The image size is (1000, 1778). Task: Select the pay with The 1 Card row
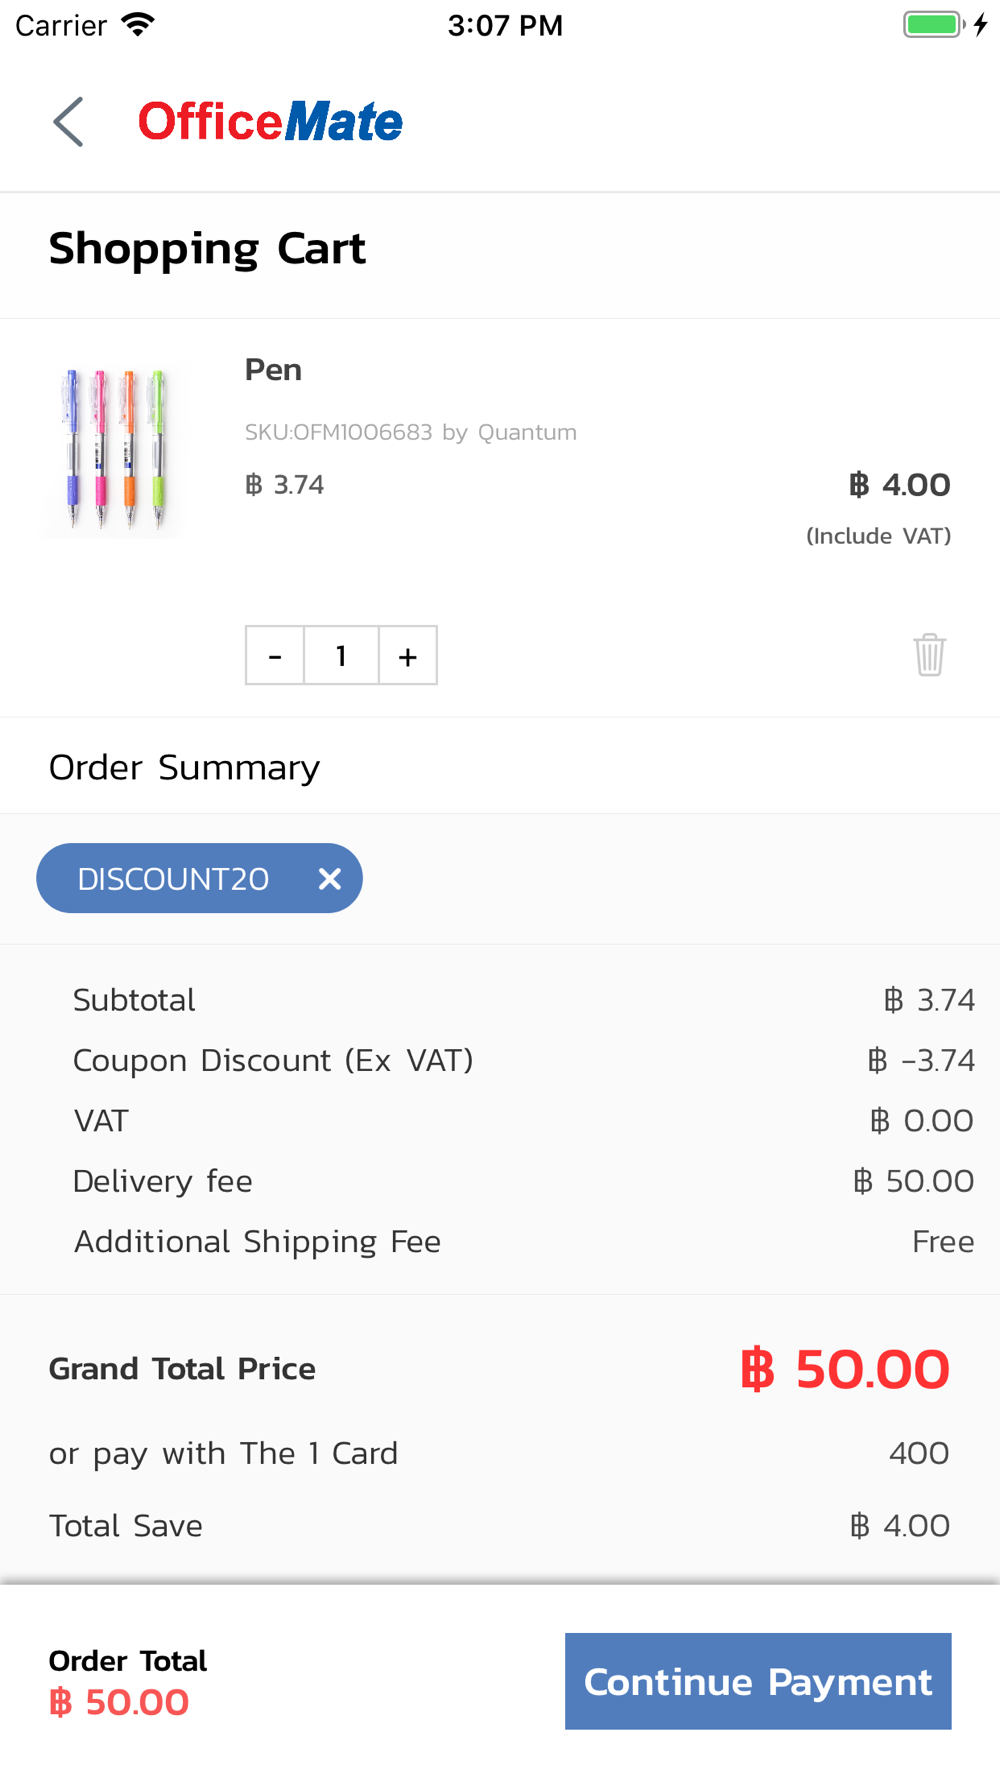(500, 1453)
